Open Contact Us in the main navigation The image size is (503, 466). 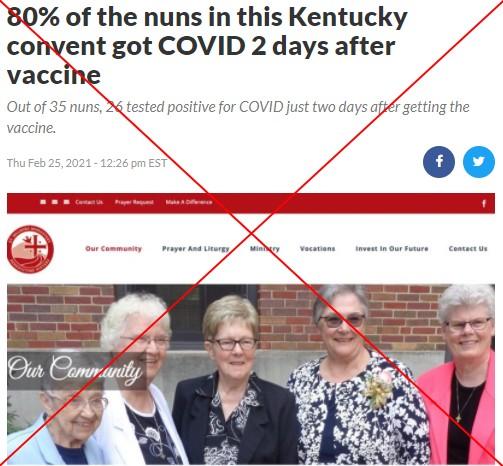(x=468, y=249)
